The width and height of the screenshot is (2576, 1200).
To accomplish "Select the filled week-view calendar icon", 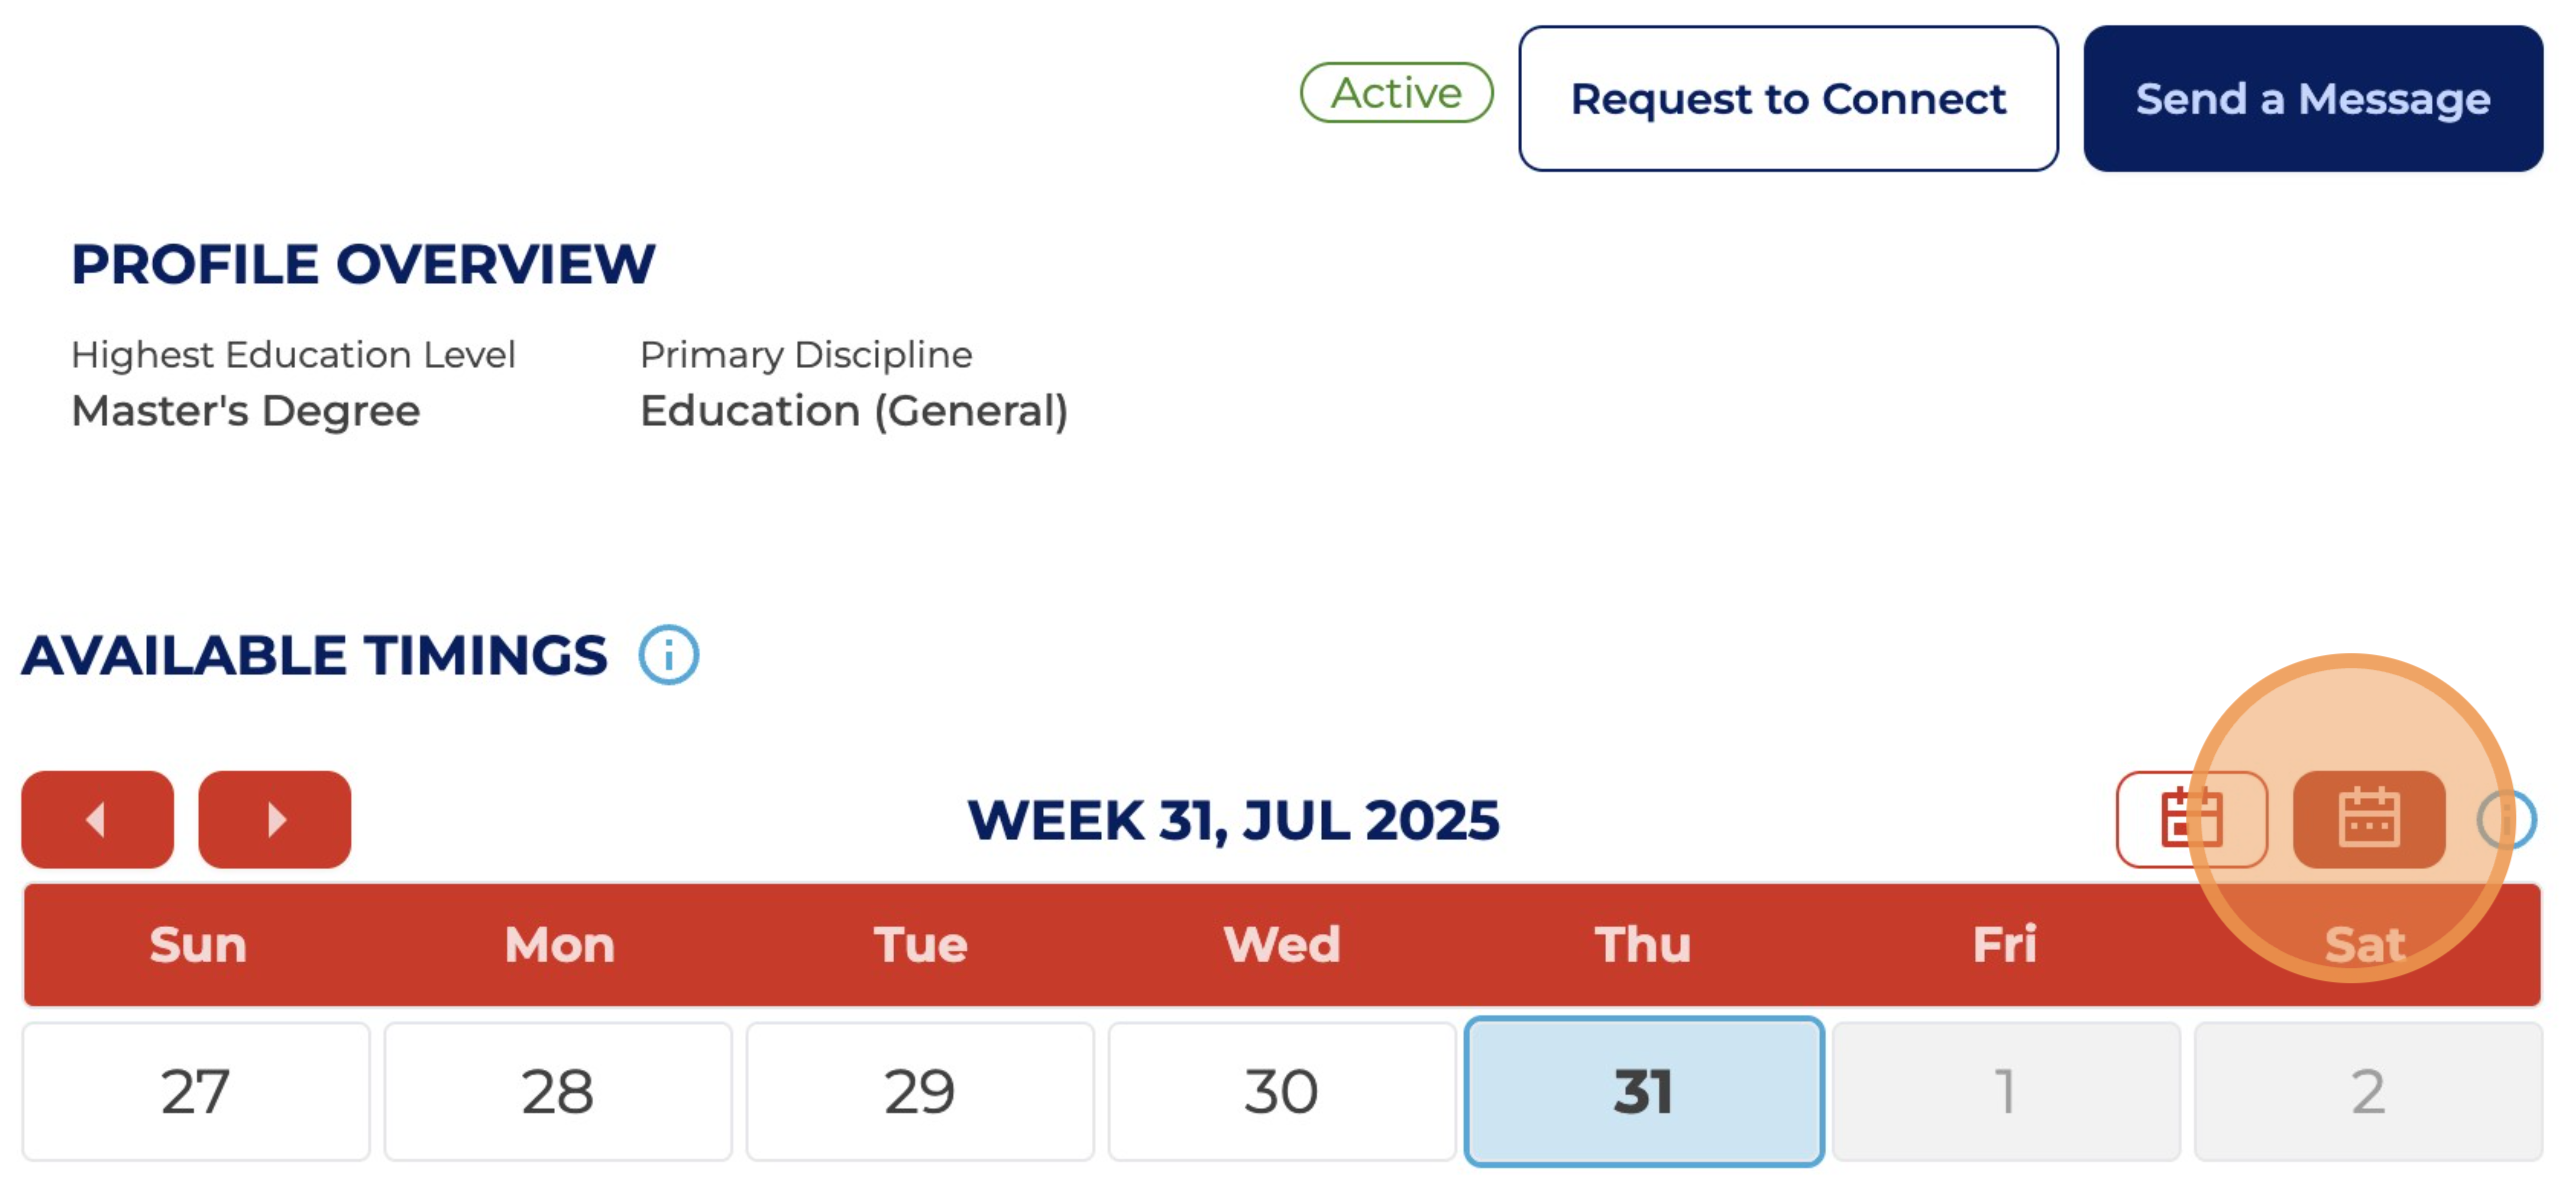I will pyautogui.click(x=2368, y=819).
